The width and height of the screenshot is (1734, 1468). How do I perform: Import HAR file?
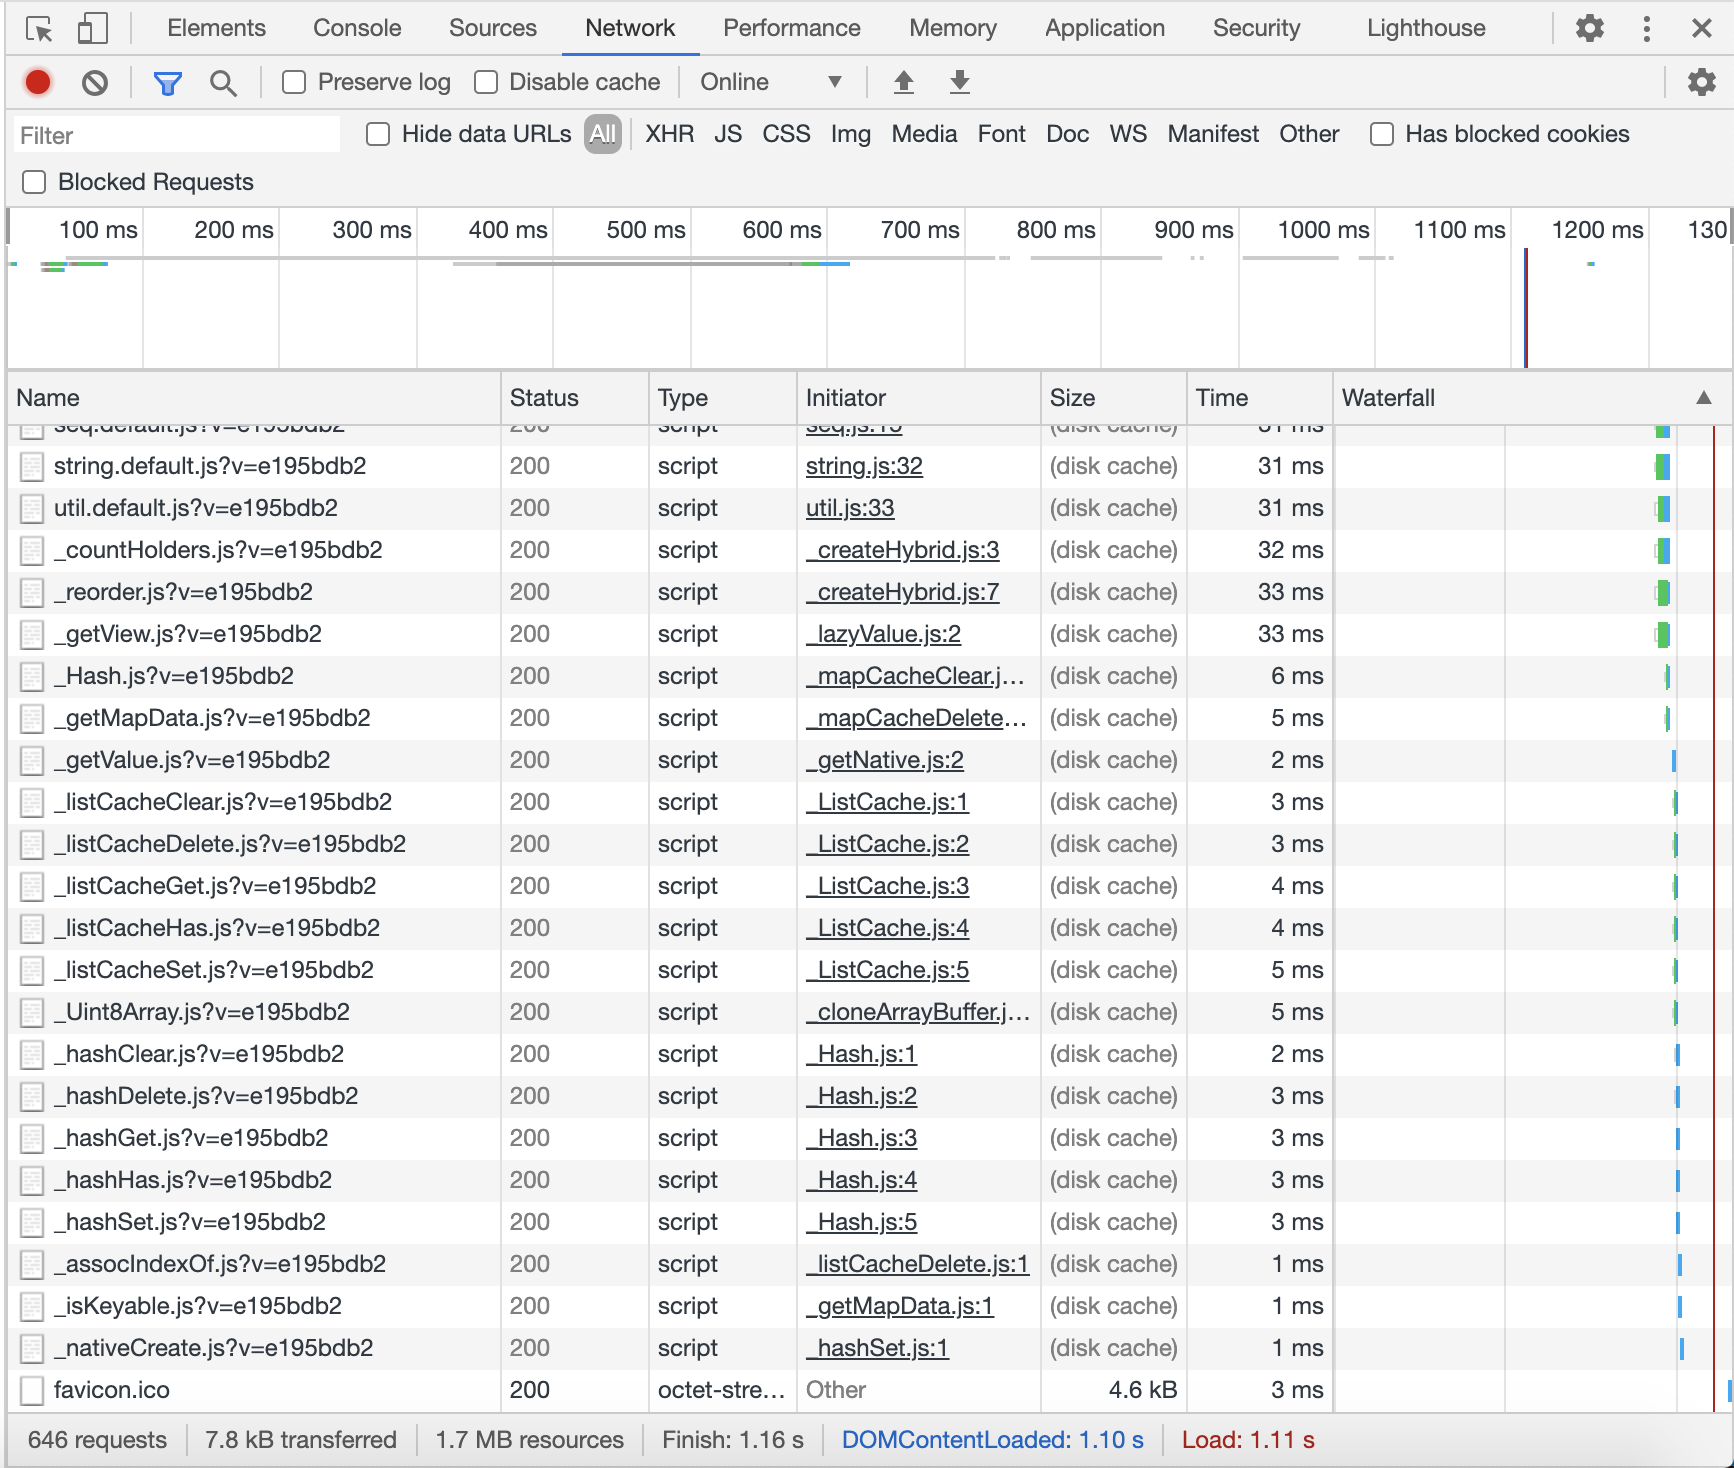(x=903, y=82)
